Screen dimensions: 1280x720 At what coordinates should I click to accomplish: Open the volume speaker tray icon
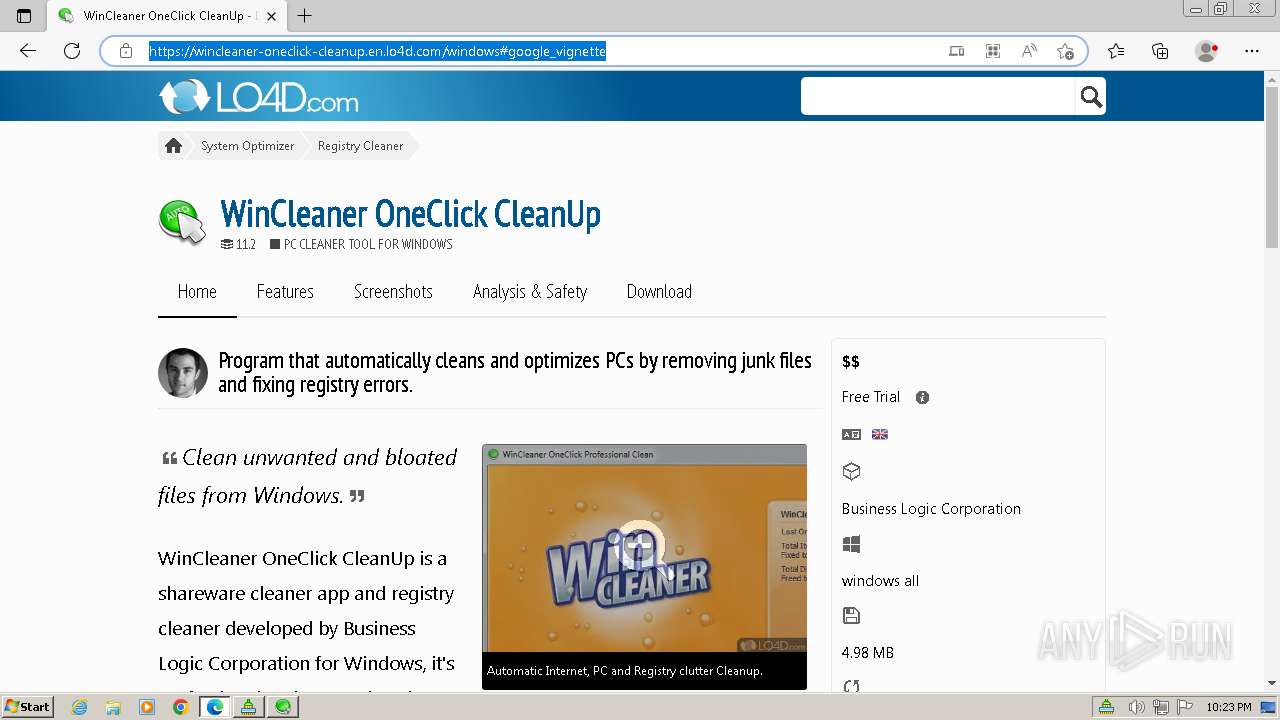click(1136, 707)
